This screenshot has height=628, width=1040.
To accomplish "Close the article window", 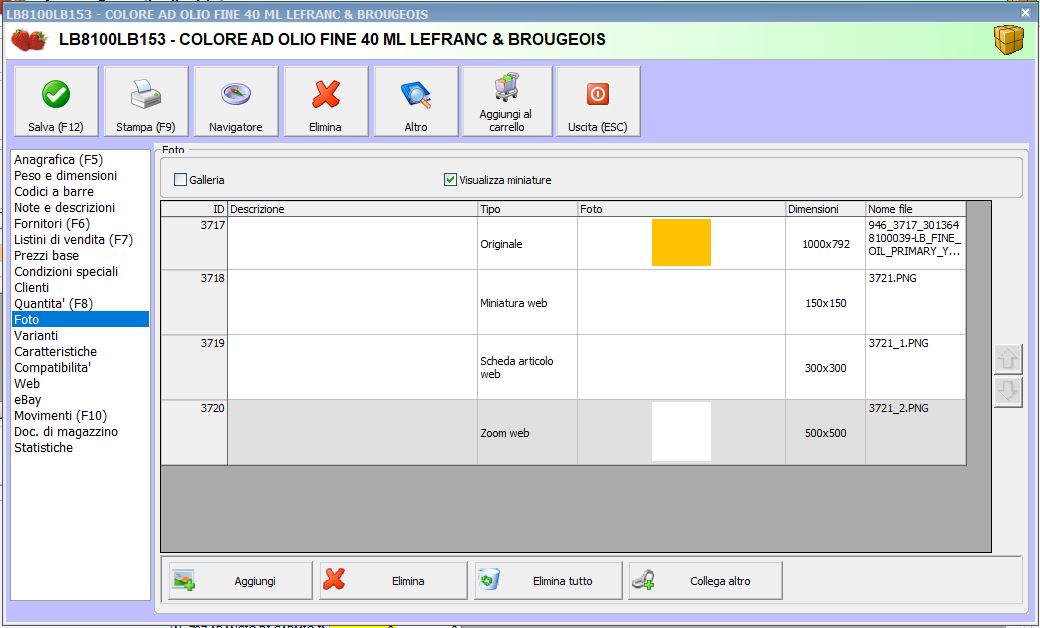I will tap(1025, 13).
